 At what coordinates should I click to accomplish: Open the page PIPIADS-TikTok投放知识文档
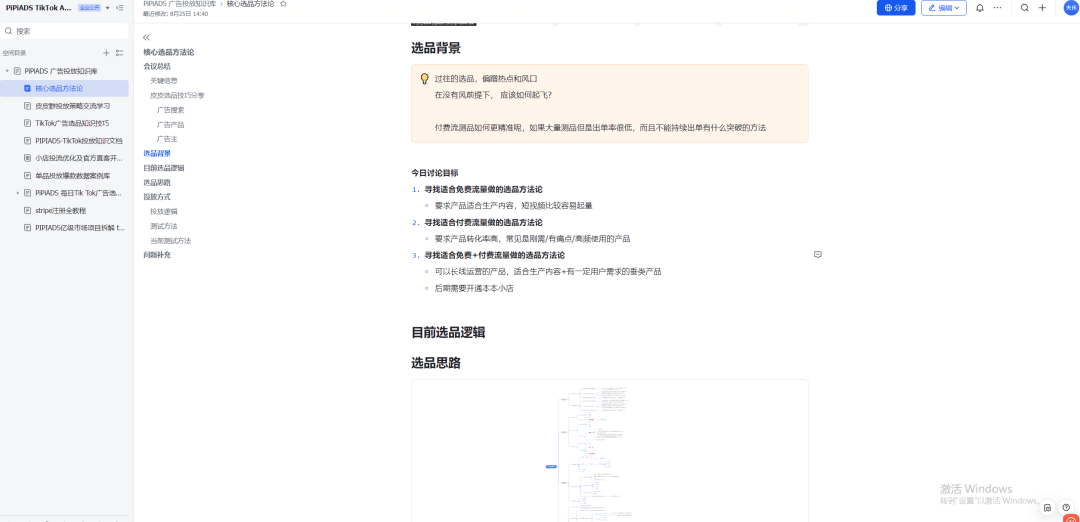coord(79,140)
